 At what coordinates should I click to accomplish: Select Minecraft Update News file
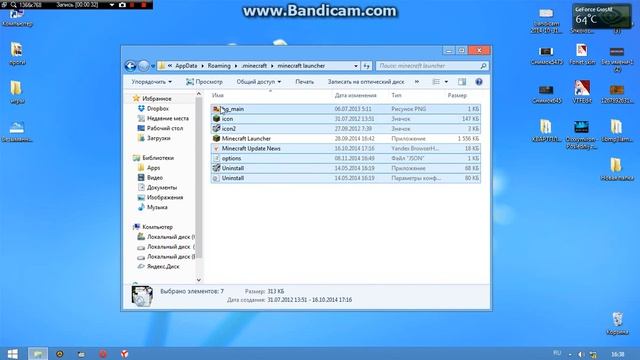(x=345, y=149)
